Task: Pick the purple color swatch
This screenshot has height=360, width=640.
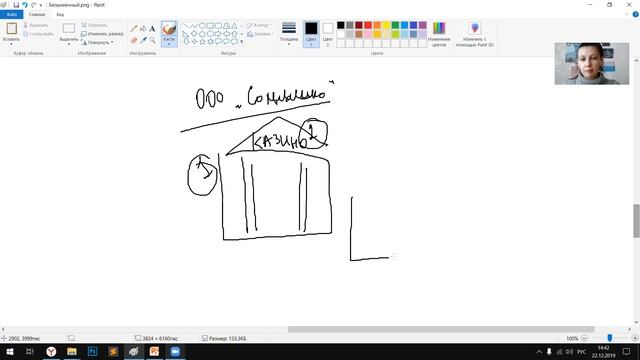Action: 422,25
